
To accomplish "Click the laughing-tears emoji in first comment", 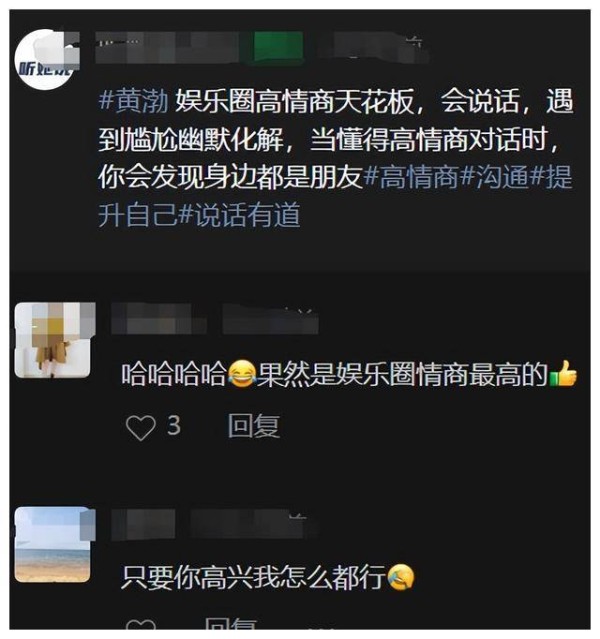I will click(242, 374).
